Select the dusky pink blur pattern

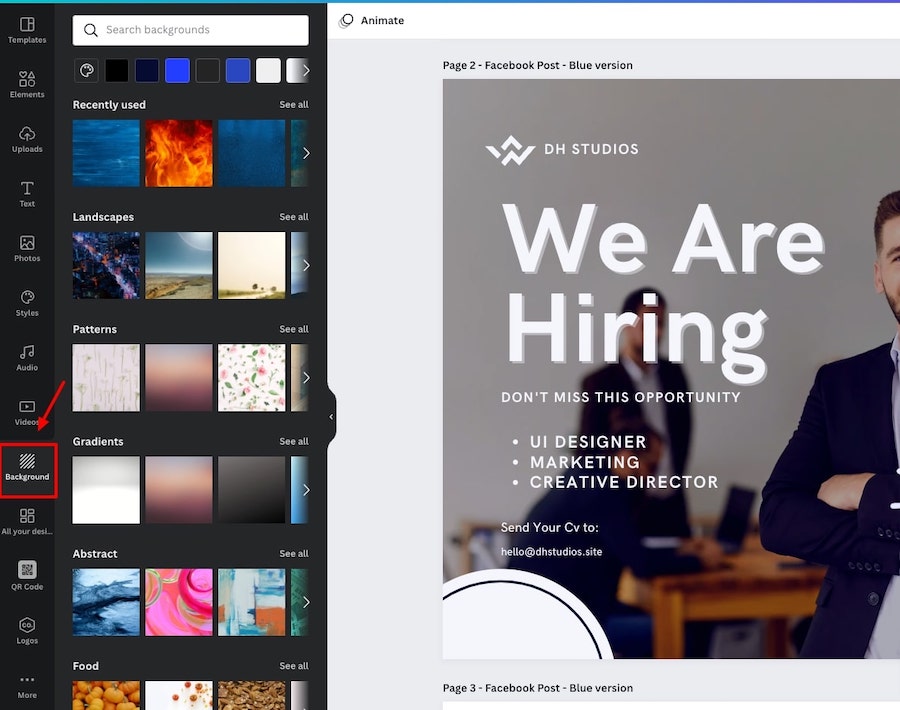(x=179, y=378)
